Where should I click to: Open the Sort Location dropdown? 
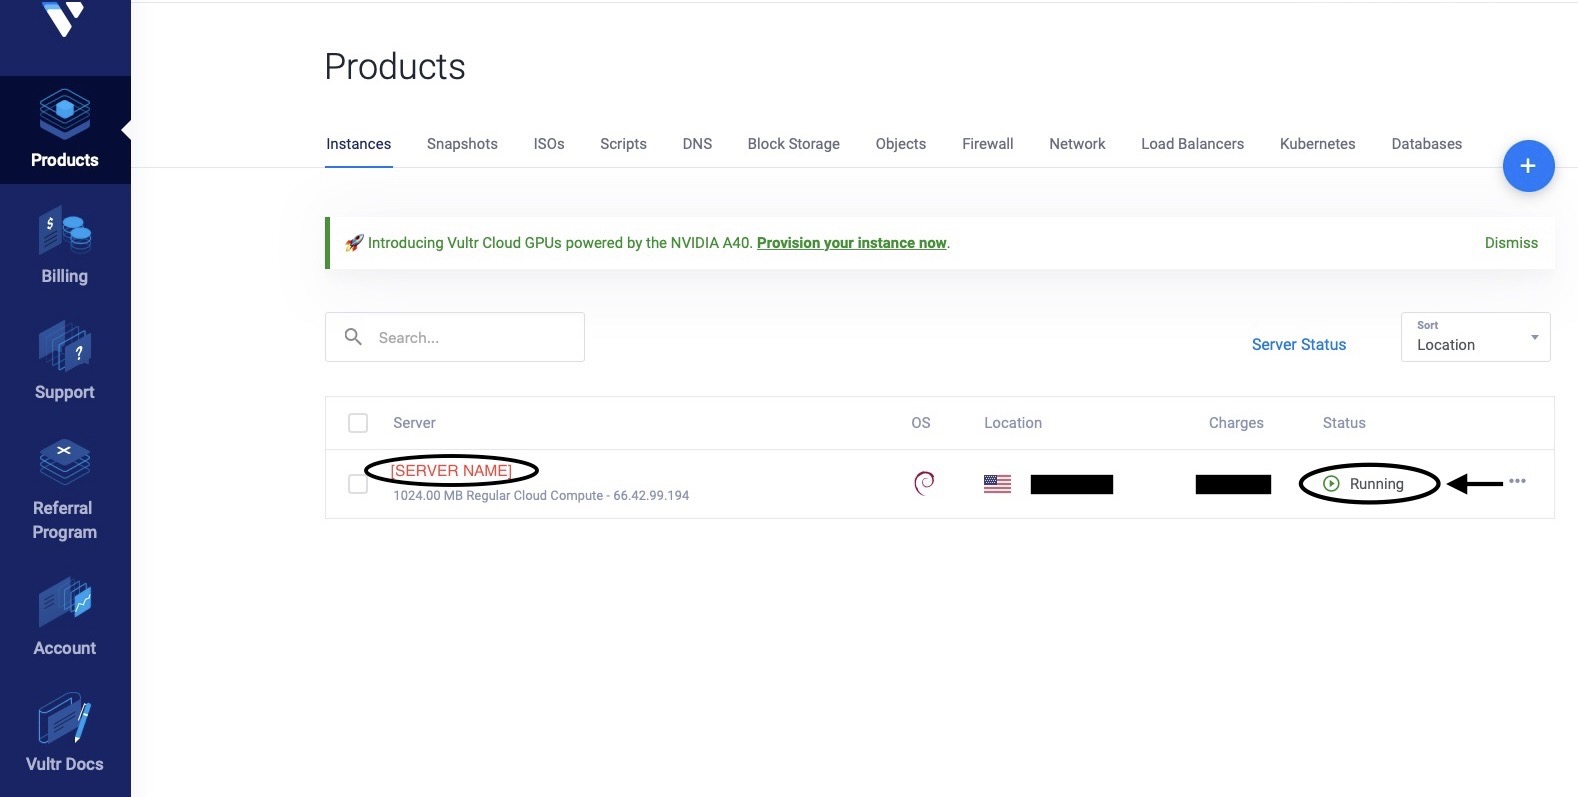[1476, 337]
